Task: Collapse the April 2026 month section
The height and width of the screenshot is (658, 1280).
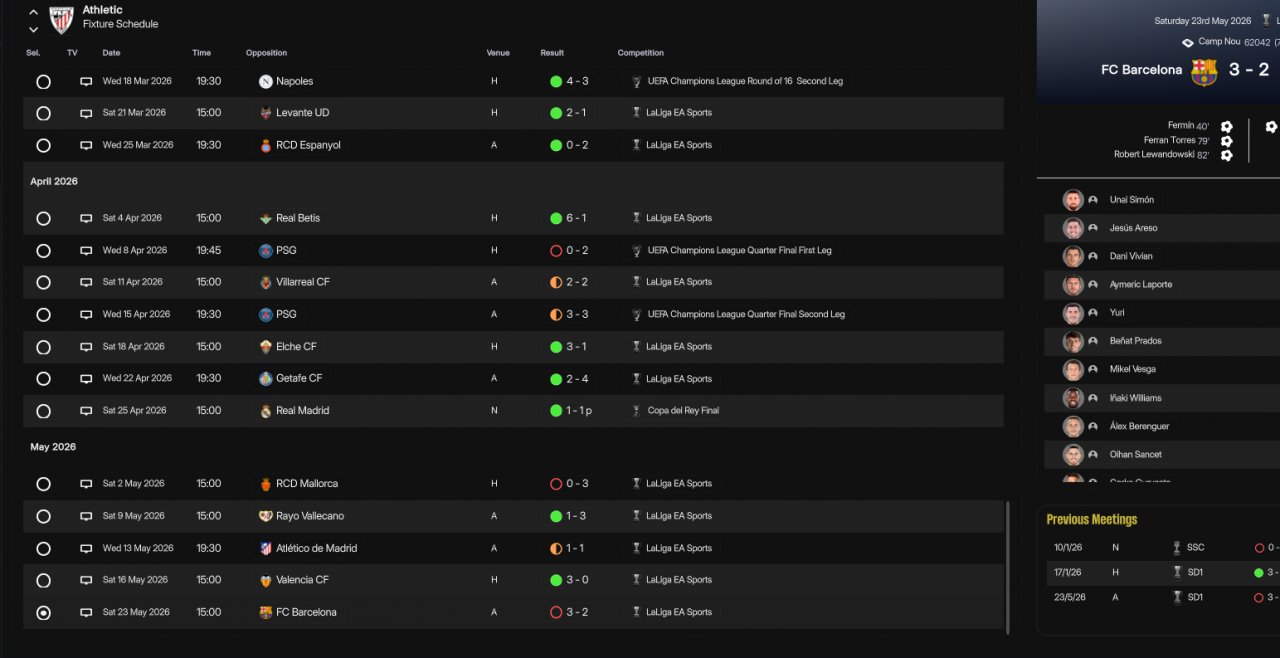Action: [x=54, y=182]
